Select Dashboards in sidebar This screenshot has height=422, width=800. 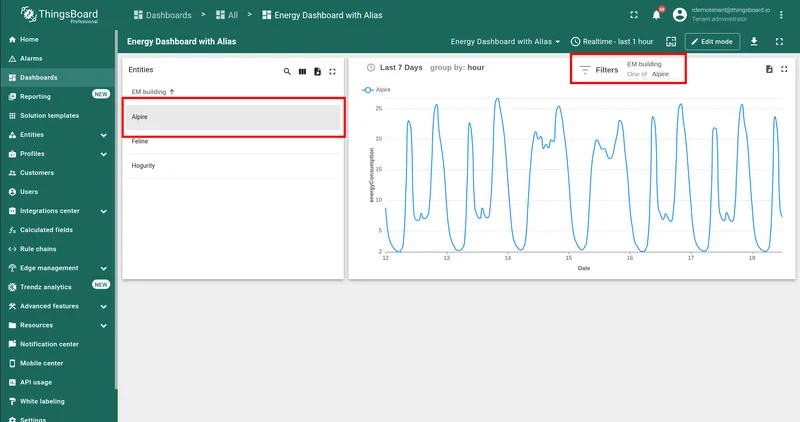point(58,78)
